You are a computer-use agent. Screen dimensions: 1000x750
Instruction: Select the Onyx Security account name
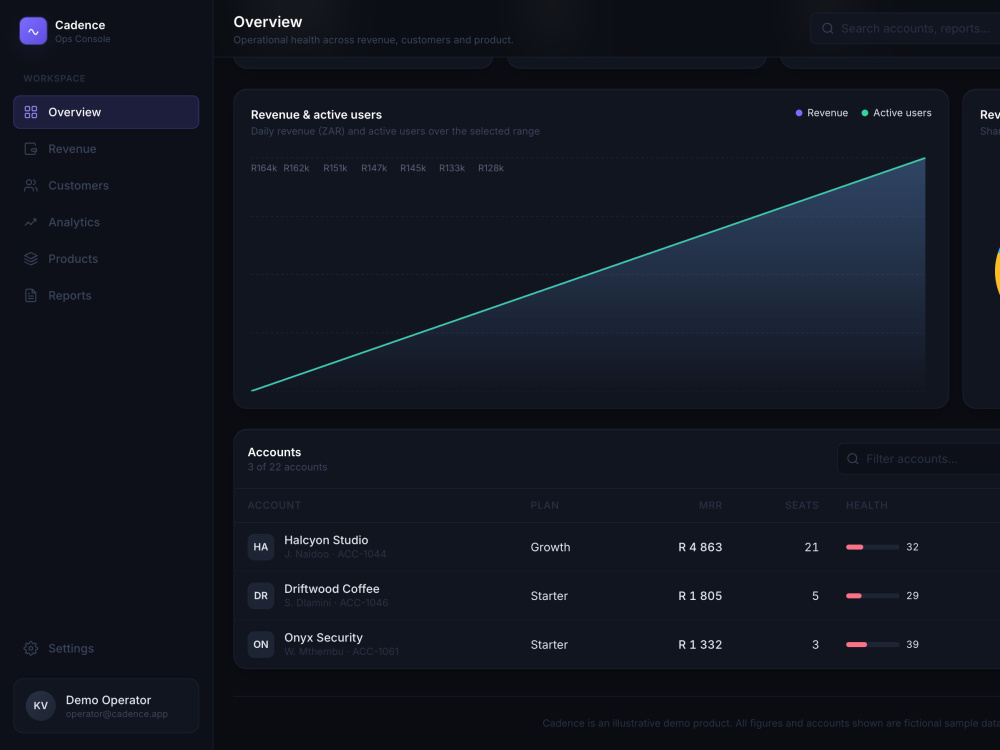pos(323,638)
